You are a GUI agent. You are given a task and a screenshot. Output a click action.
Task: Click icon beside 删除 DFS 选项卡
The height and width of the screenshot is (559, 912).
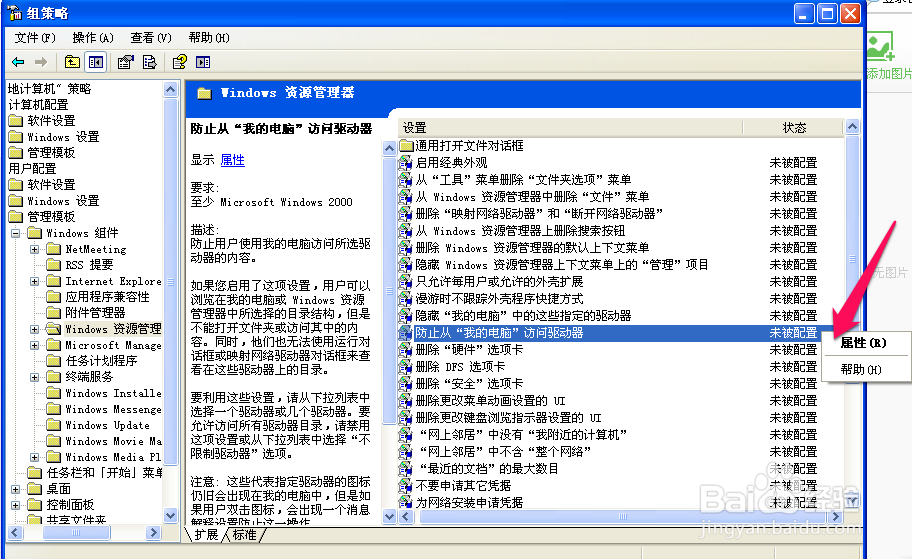[x=405, y=367]
